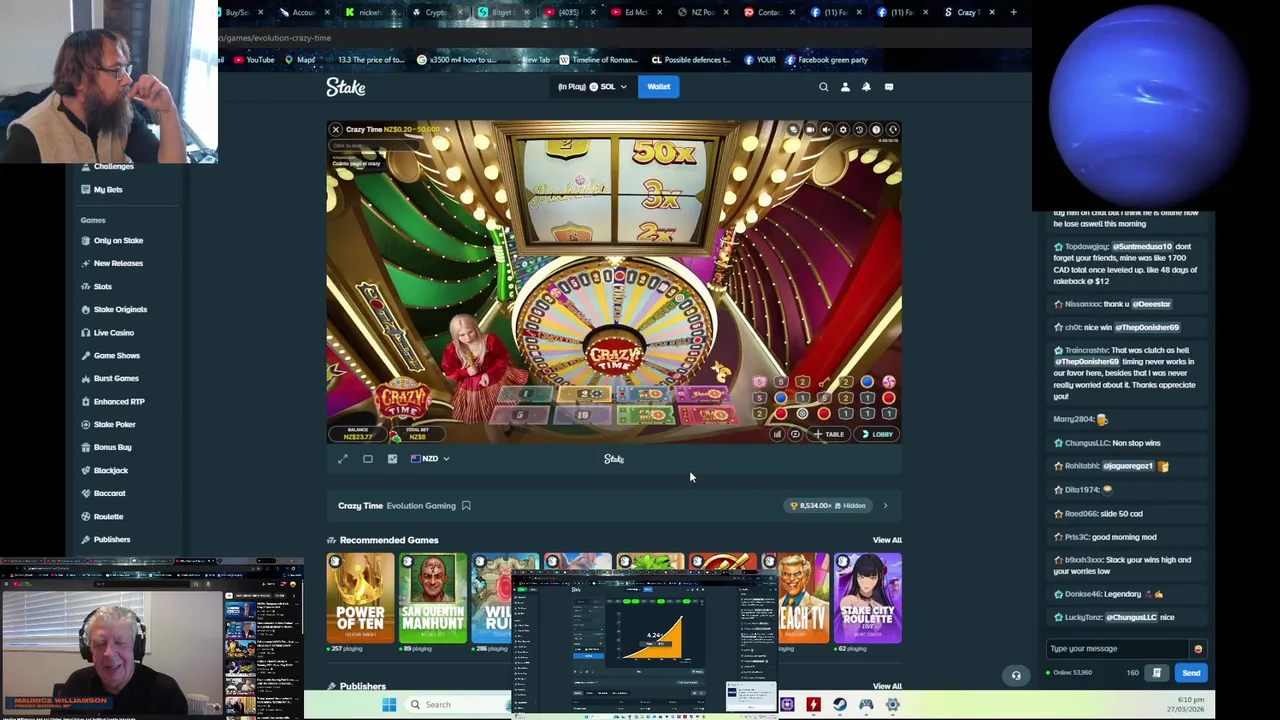The height and width of the screenshot is (720, 1280).
Task: Select Baccarat in sidebar
Action: [109, 494]
